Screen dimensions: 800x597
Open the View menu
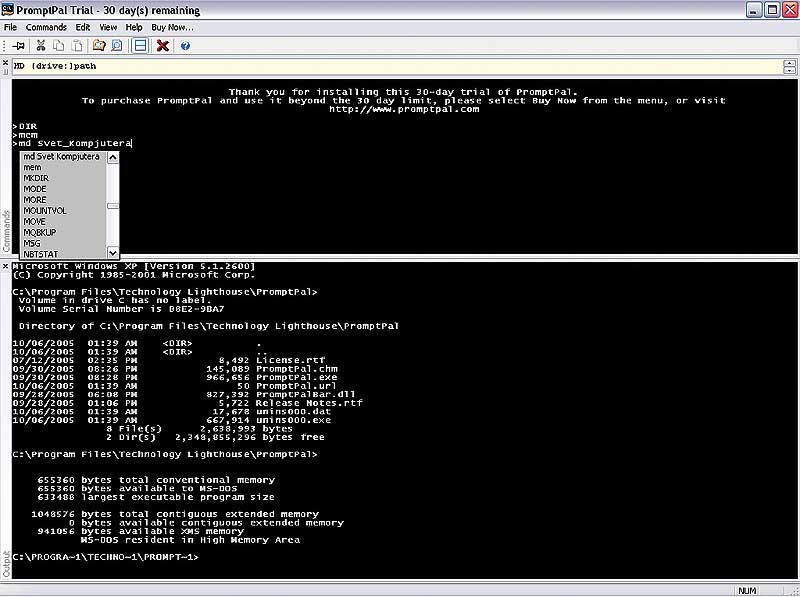[x=108, y=28]
